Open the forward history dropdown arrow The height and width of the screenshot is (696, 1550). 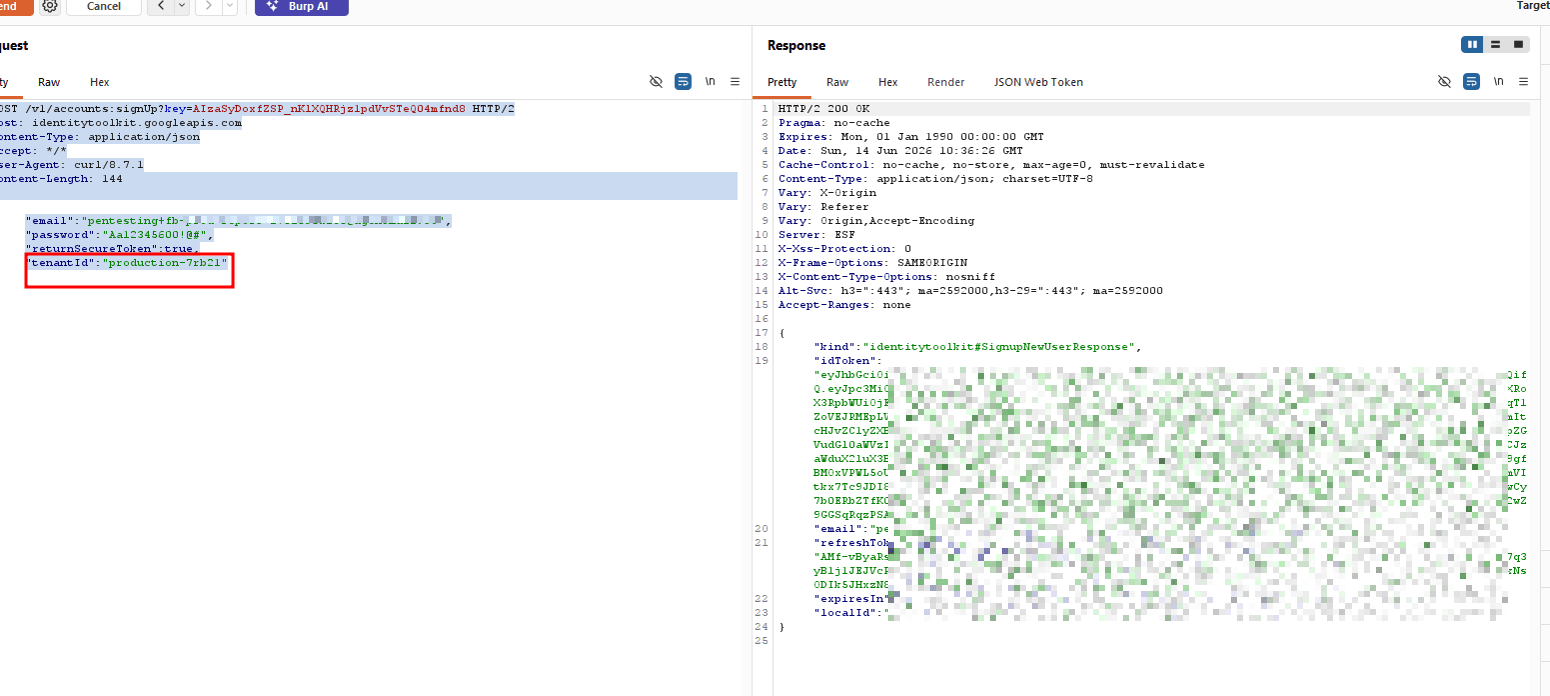click(x=230, y=6)
